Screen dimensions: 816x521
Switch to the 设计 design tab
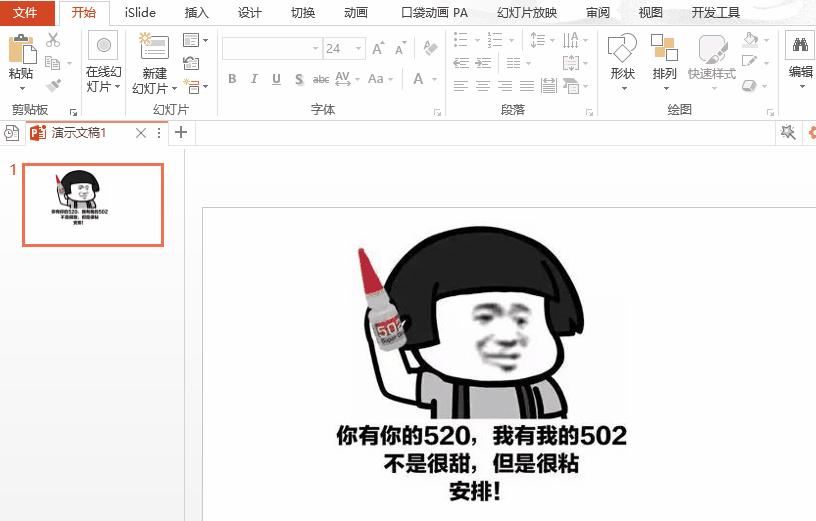tap(250, 12)
